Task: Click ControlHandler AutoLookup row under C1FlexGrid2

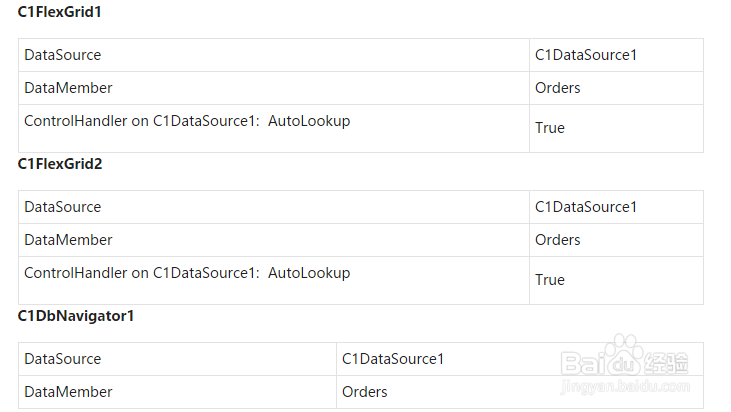Action: 187,273
